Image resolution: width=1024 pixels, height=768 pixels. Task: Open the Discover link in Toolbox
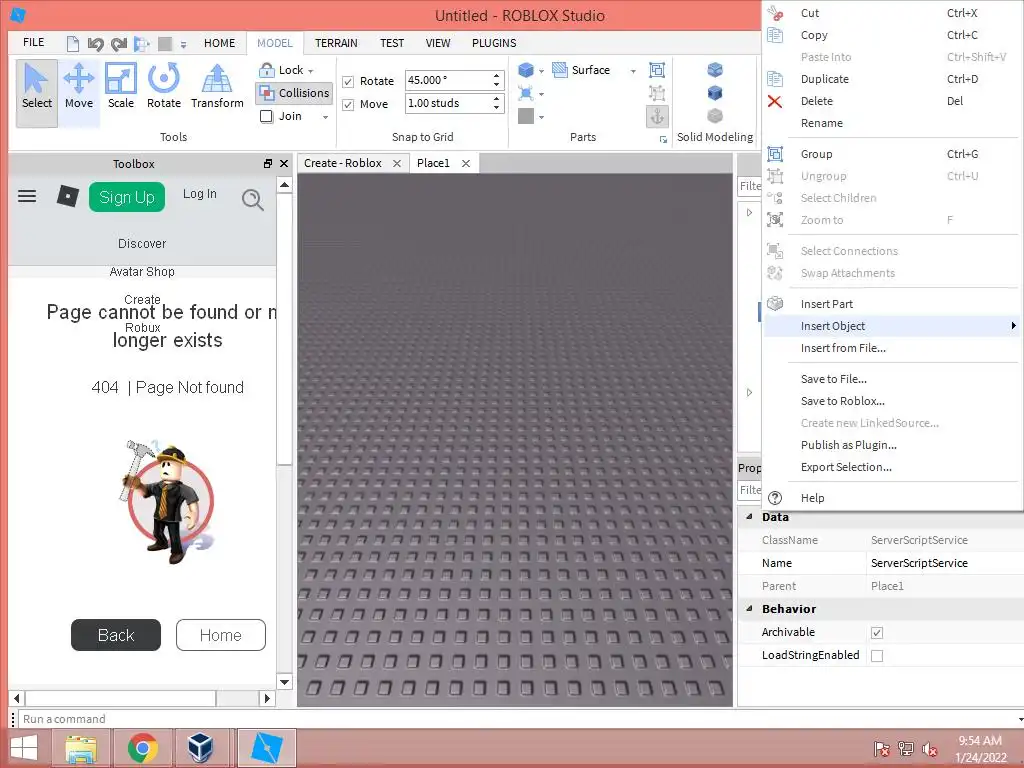pos(142,244)
